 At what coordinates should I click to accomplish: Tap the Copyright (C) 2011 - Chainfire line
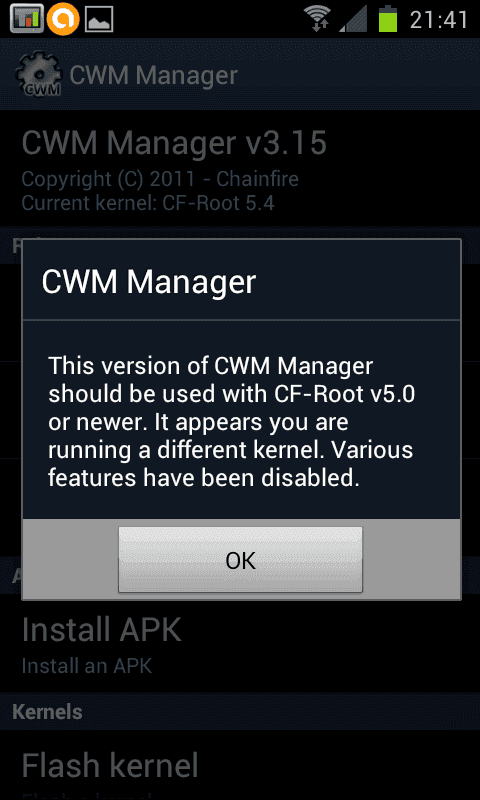(160, 179)
